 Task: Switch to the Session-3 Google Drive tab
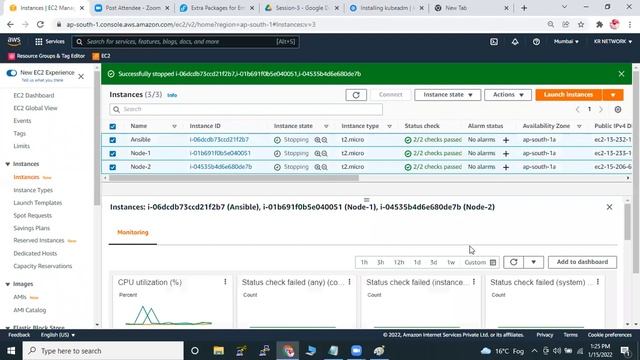click(302, 8)
